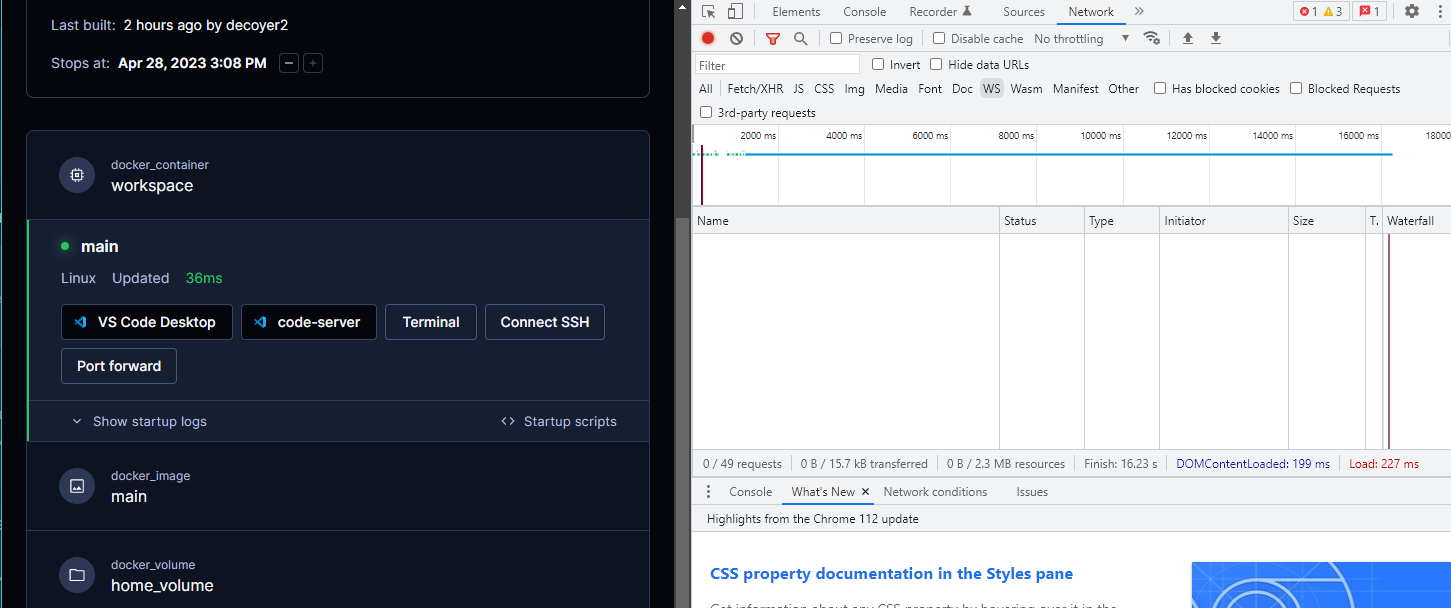Click the docker_container workspace chip icon

(x=76, y=176)
